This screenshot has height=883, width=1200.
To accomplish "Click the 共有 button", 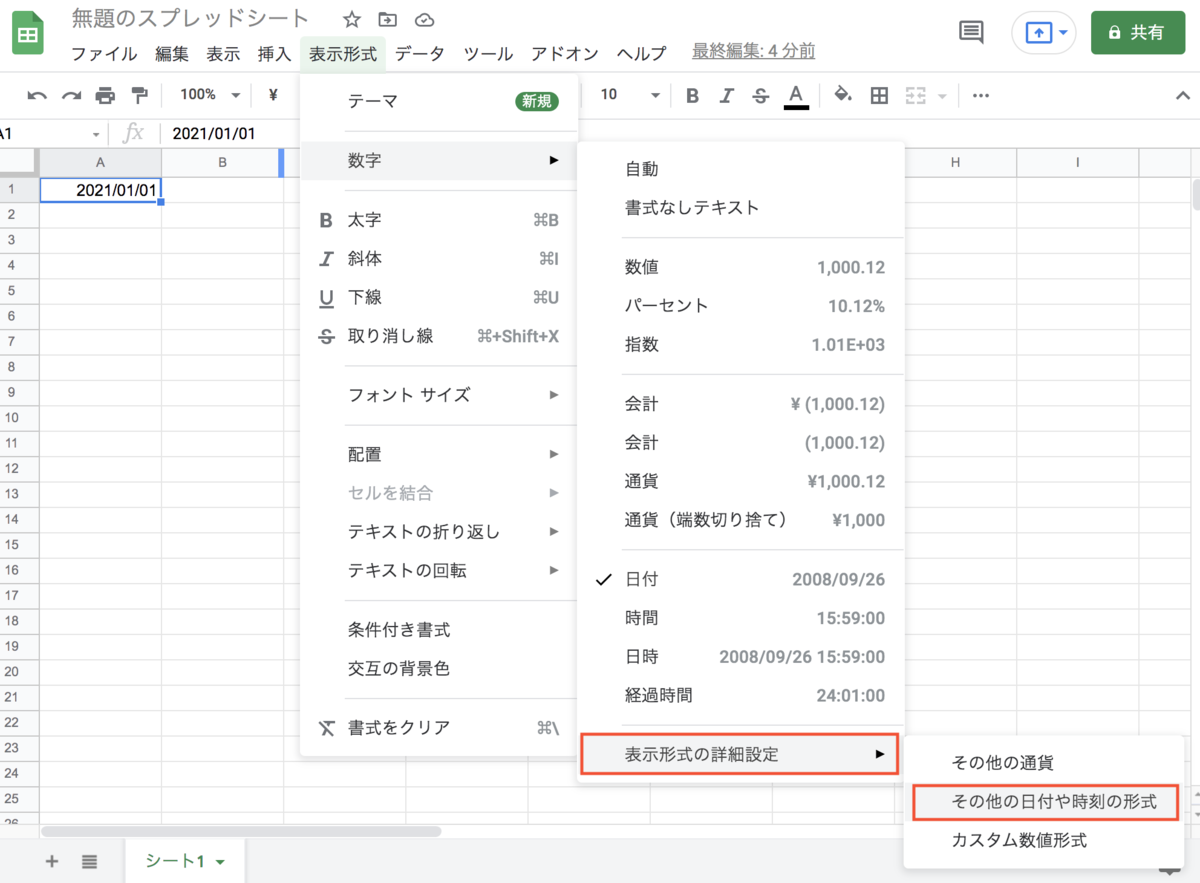I will point(1137,32).
